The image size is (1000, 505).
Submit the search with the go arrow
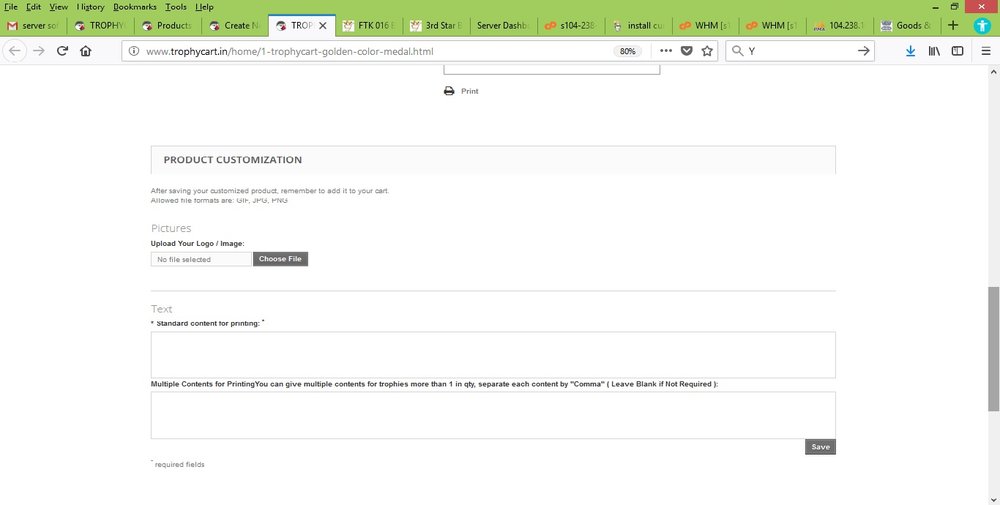tap(864, 51)
